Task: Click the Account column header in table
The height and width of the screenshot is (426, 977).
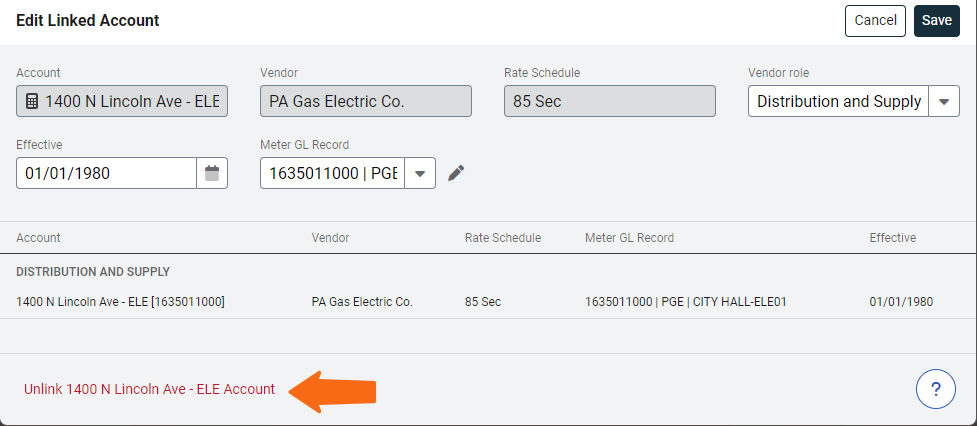Action: pyautogui.click(x=38, y=238)
